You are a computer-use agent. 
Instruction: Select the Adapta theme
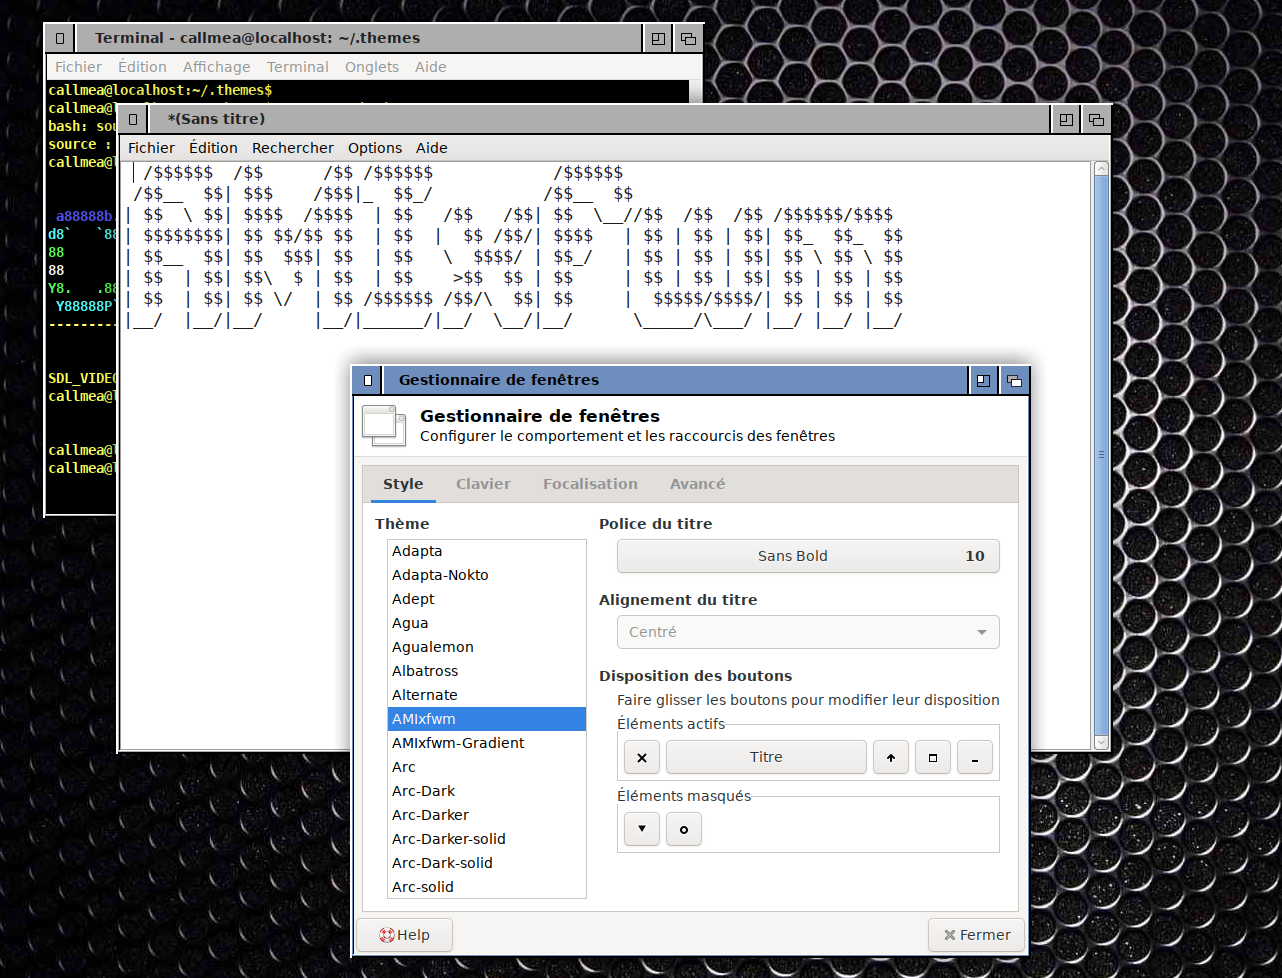point(487,551)
